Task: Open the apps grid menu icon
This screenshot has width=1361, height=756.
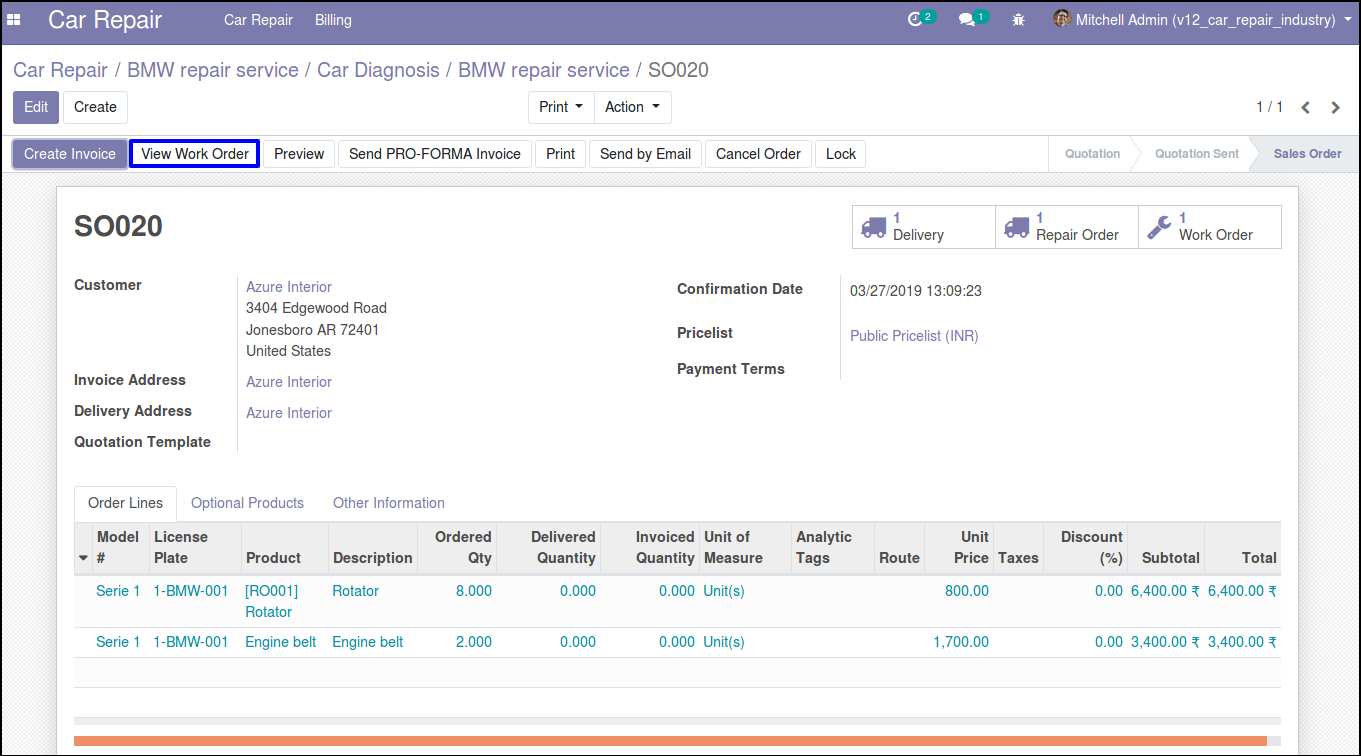Action: click(x=14, y=19)
